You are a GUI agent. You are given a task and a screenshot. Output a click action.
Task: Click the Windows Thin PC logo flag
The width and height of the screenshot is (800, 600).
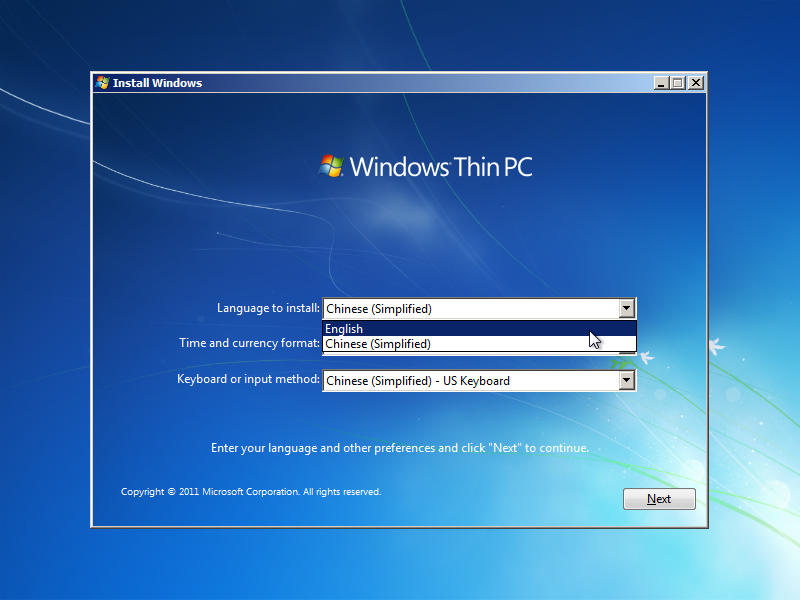[331, 165]
